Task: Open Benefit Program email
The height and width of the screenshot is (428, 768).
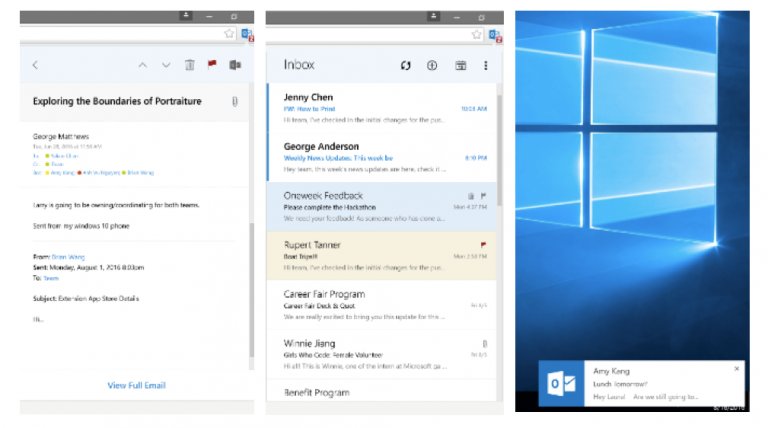Action: coord(382,392)
